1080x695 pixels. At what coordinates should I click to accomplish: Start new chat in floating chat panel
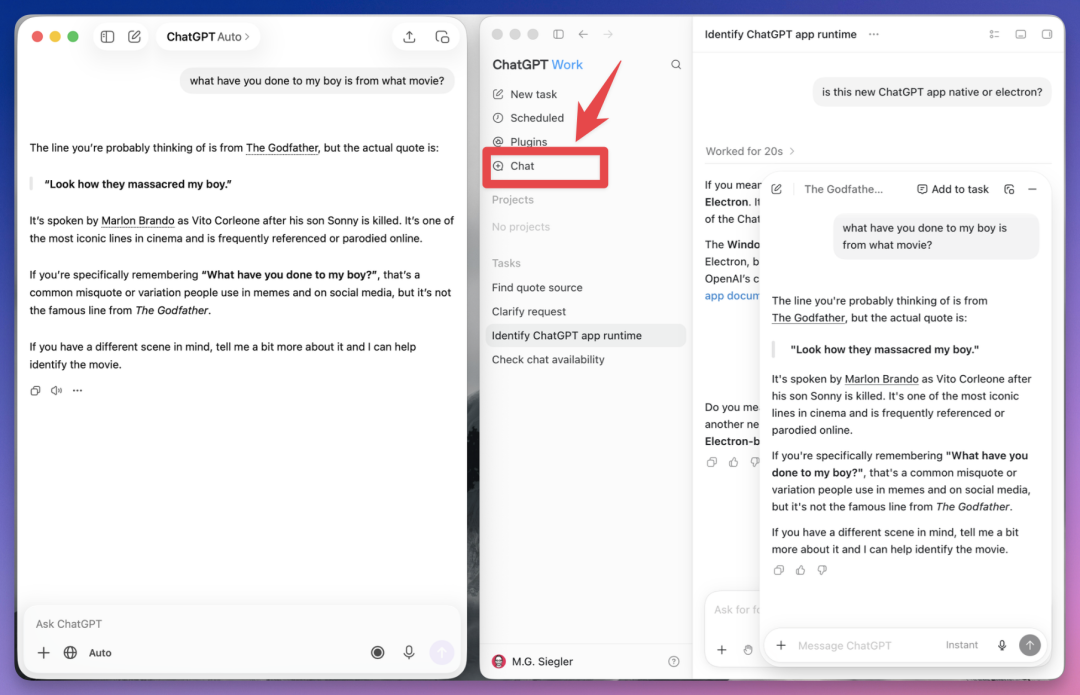[x=776, y=189]
